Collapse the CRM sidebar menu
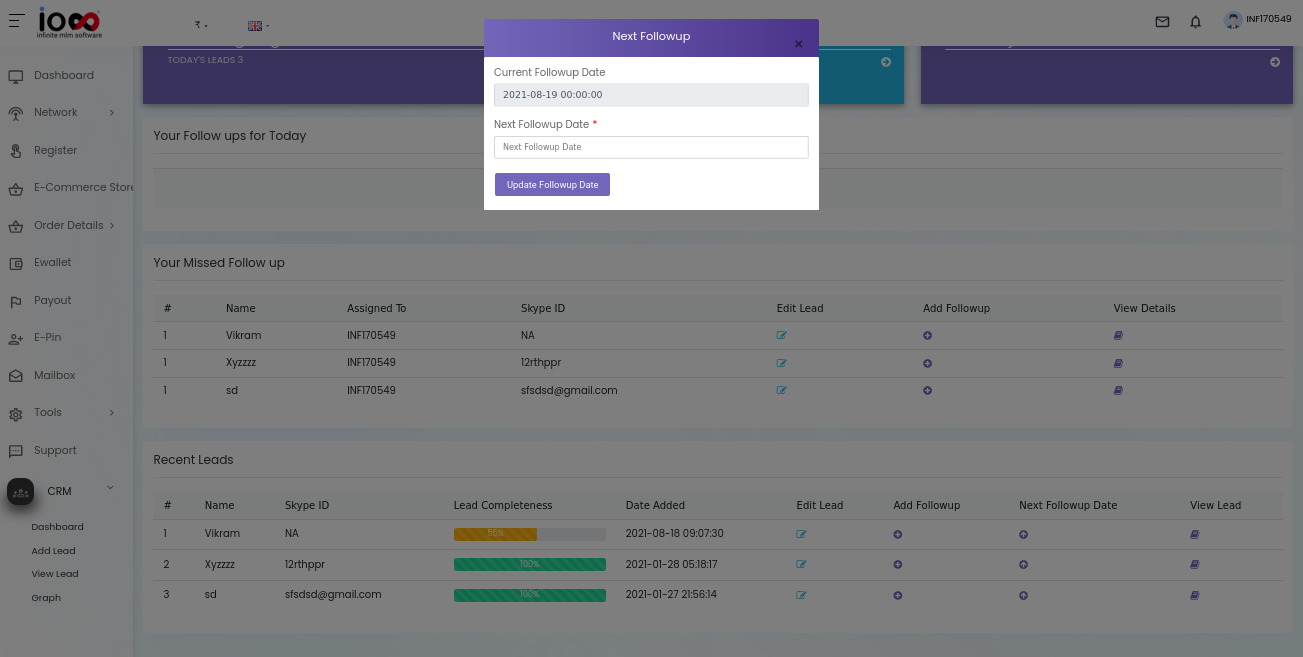The image size is (1303, 657). point(62,491)
